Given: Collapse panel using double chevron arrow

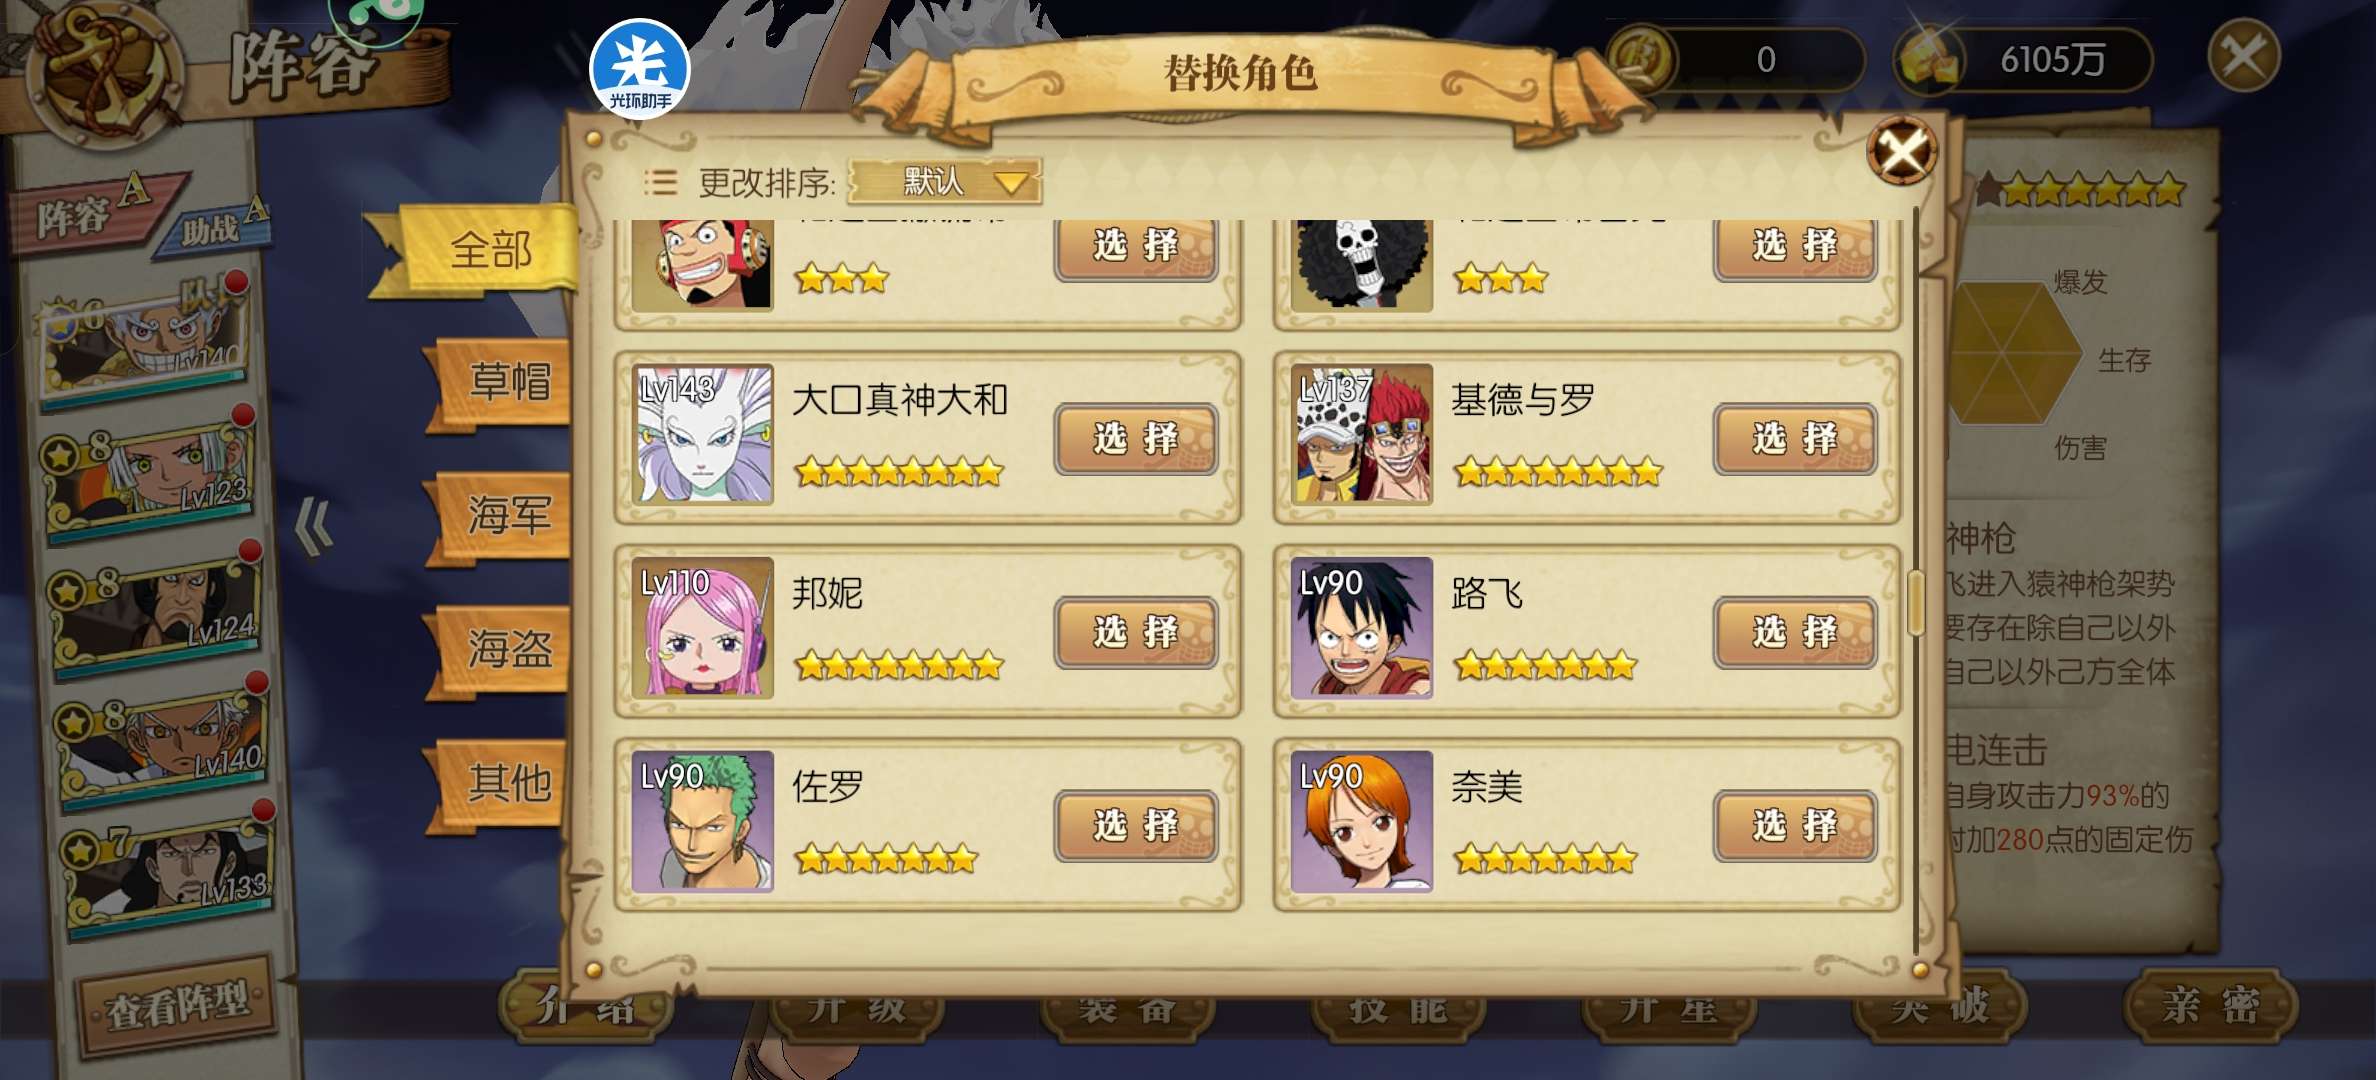Looking at the screenshot, I should coord(313,526).
